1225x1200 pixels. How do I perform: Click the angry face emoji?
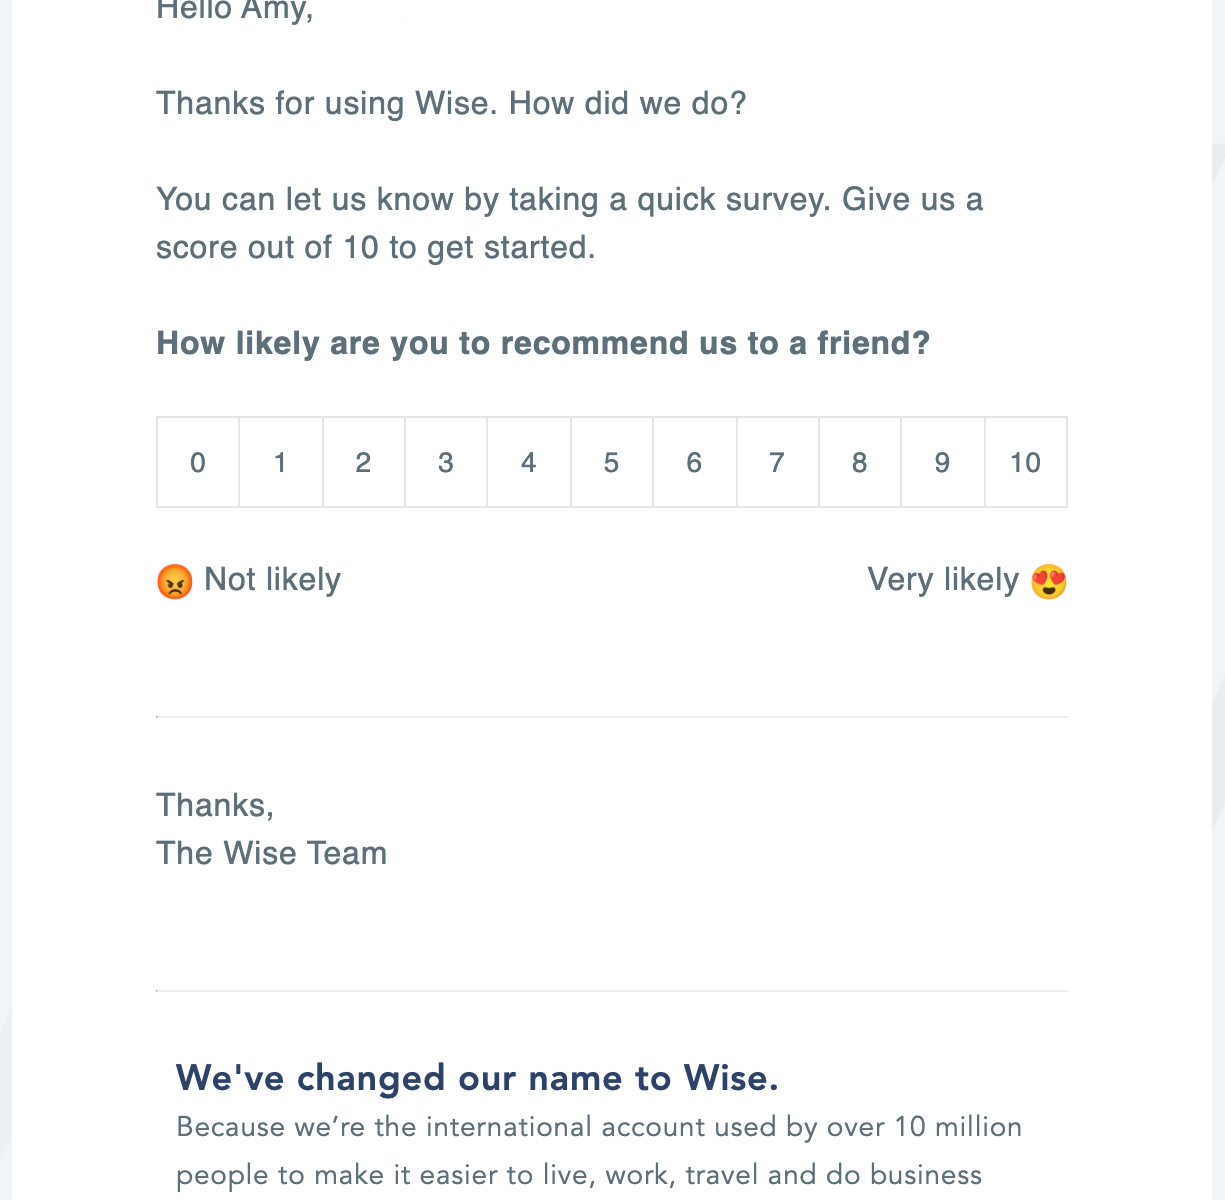174,581
